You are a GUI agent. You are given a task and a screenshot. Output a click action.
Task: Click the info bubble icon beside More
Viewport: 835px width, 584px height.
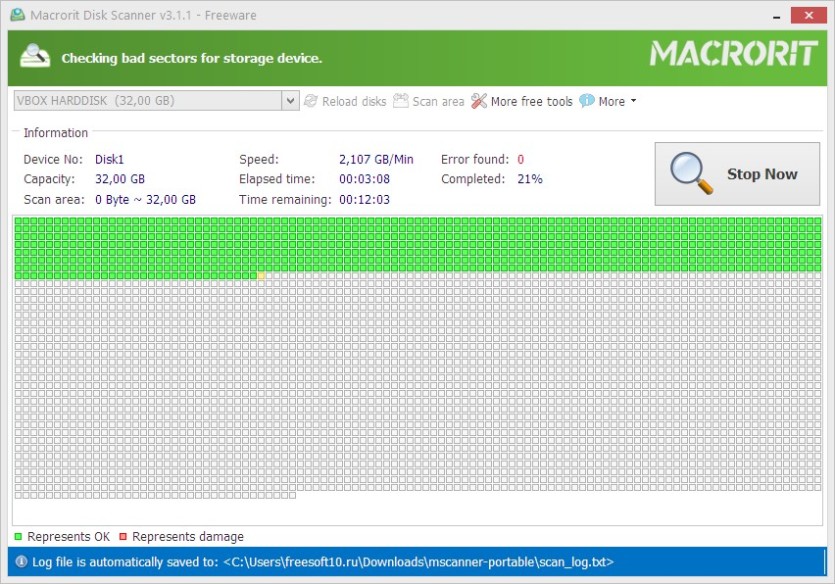pos(586,101)
